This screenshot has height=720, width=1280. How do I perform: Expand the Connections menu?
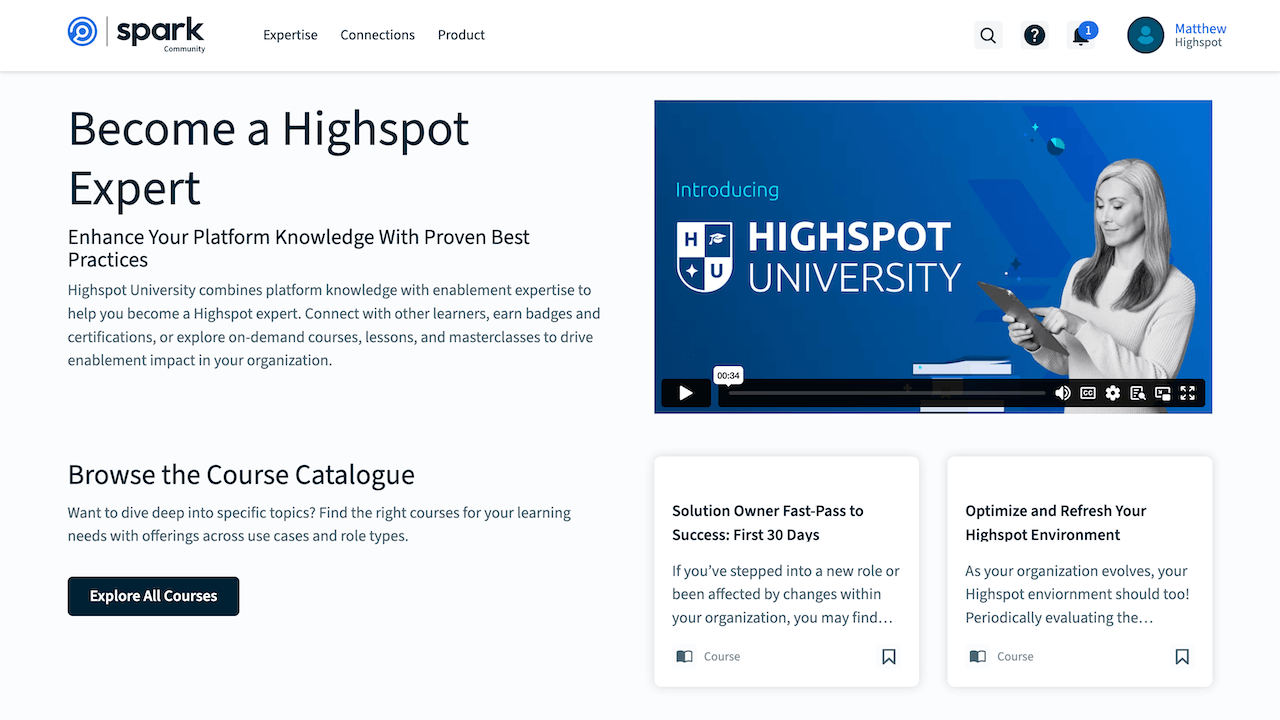tap(377, 35)
